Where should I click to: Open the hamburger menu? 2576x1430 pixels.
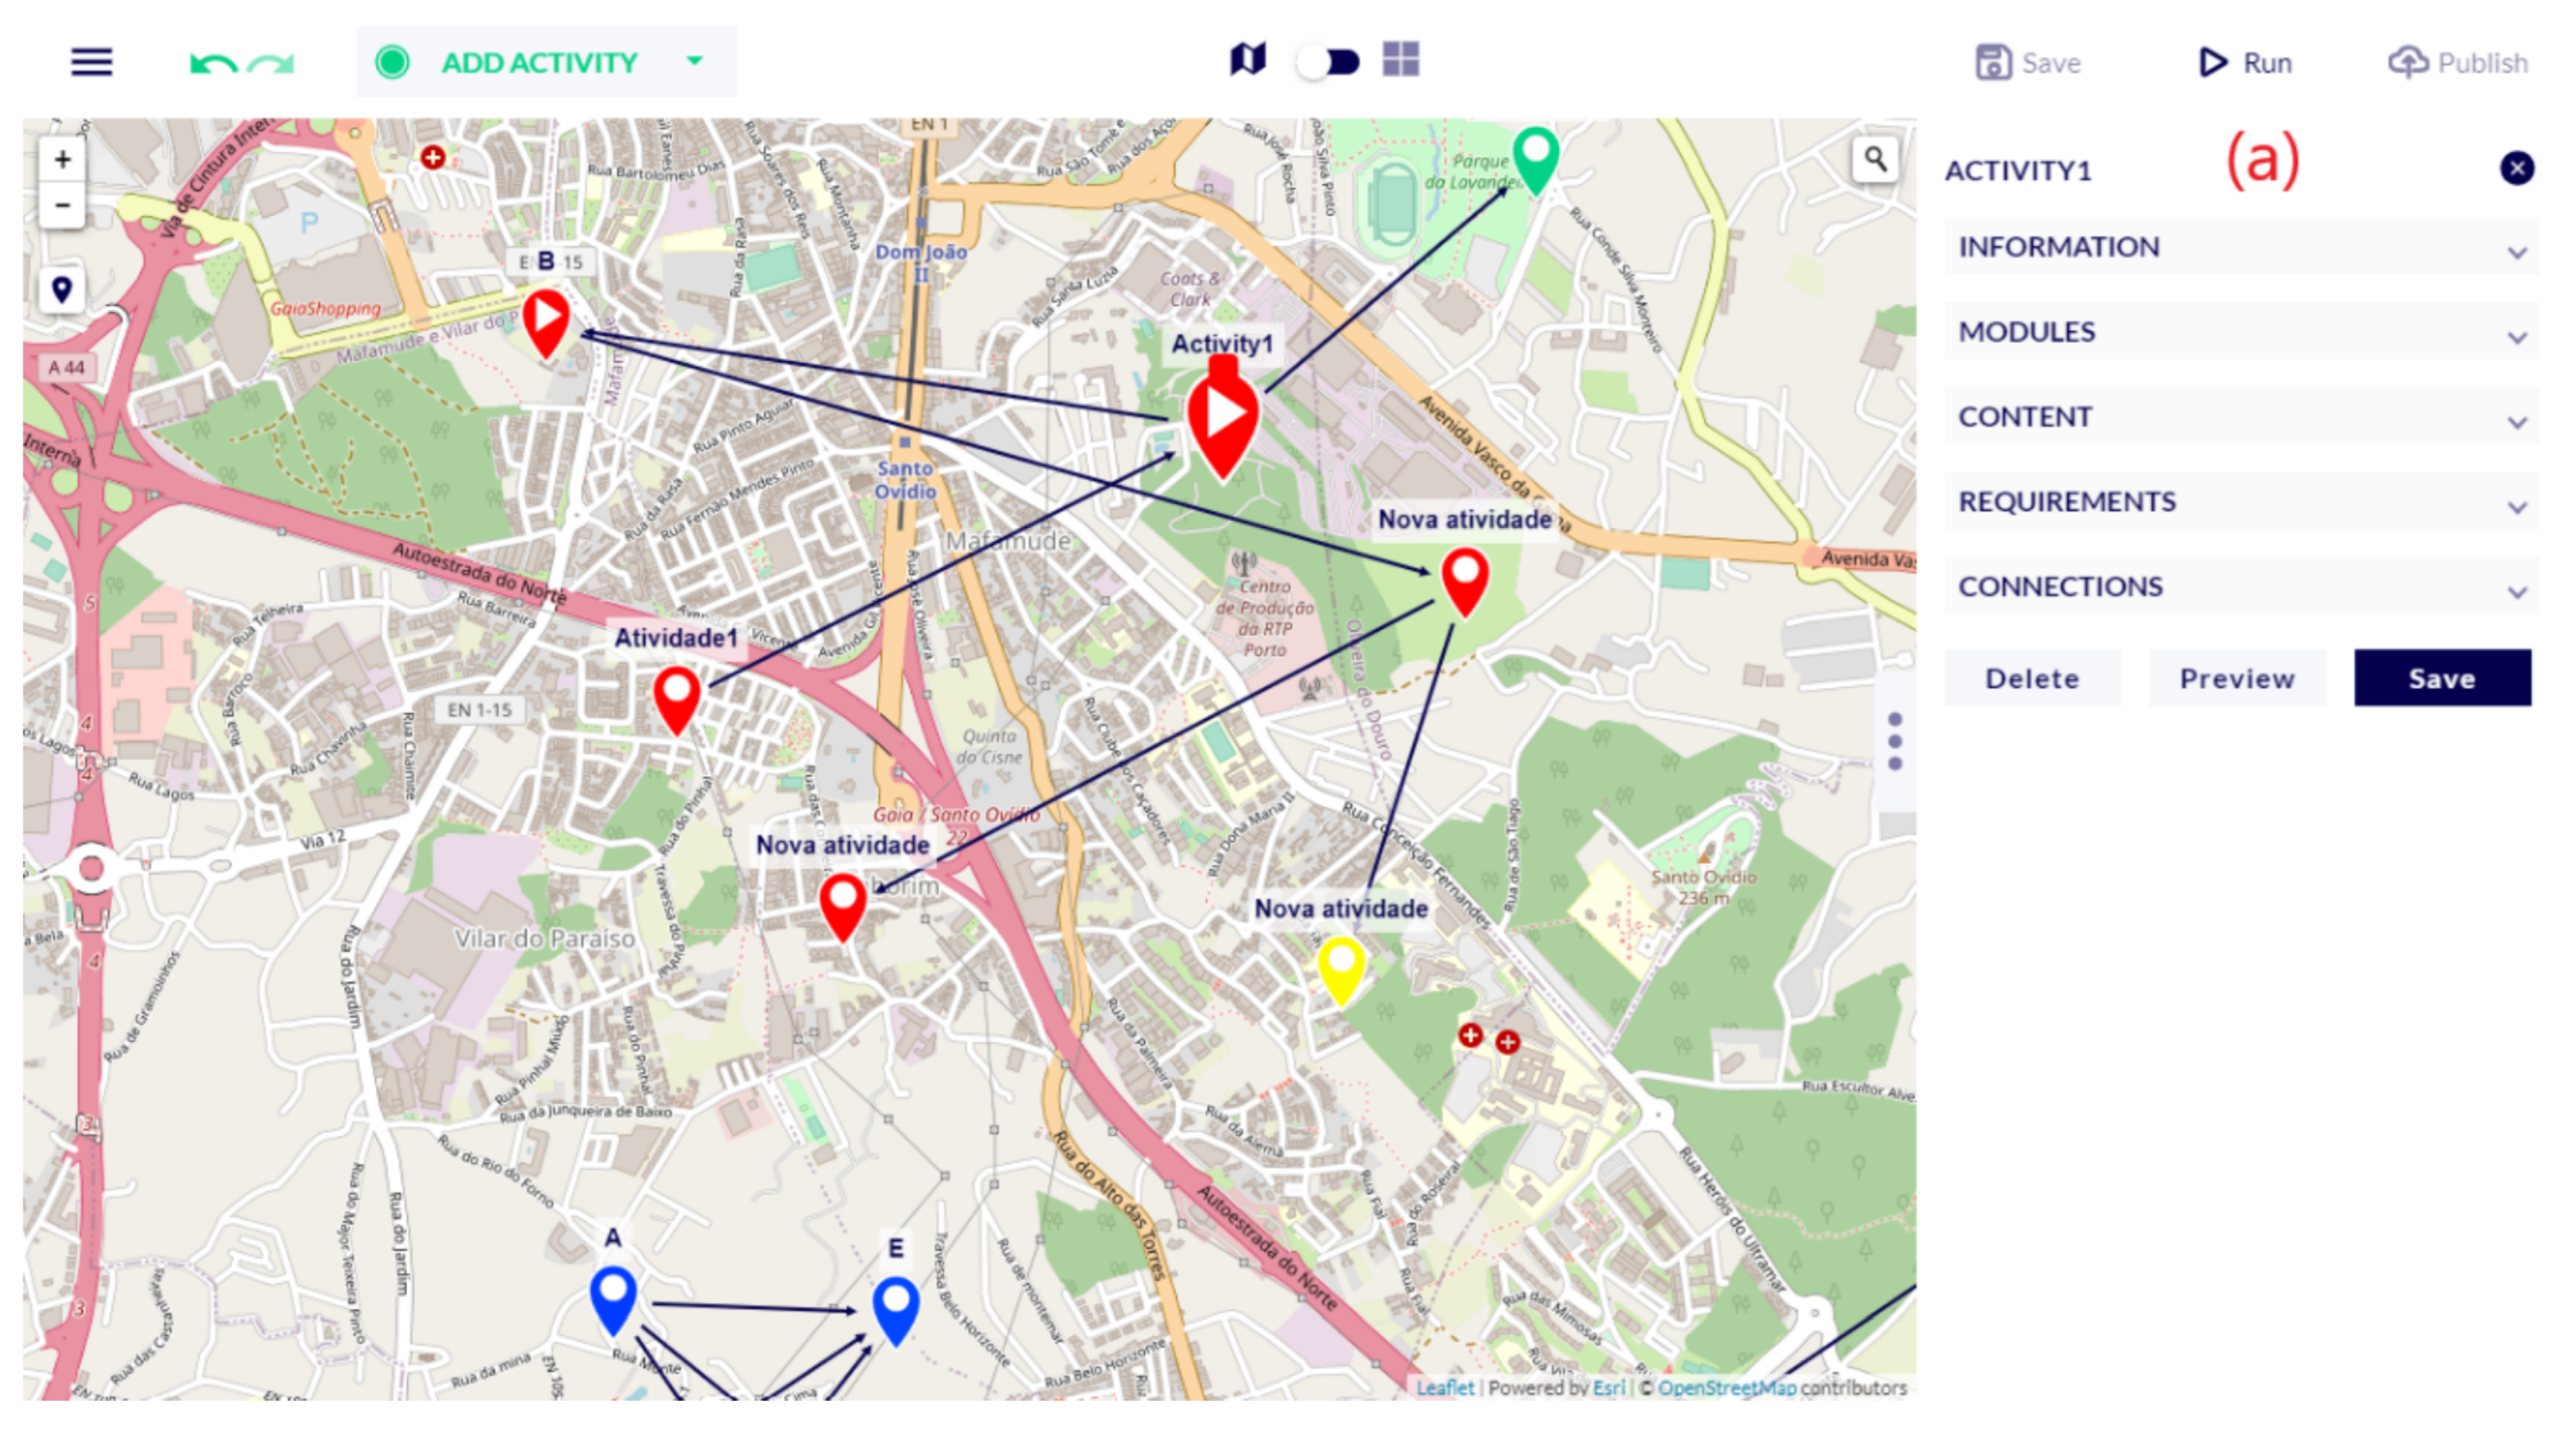(x=91, y=62)
